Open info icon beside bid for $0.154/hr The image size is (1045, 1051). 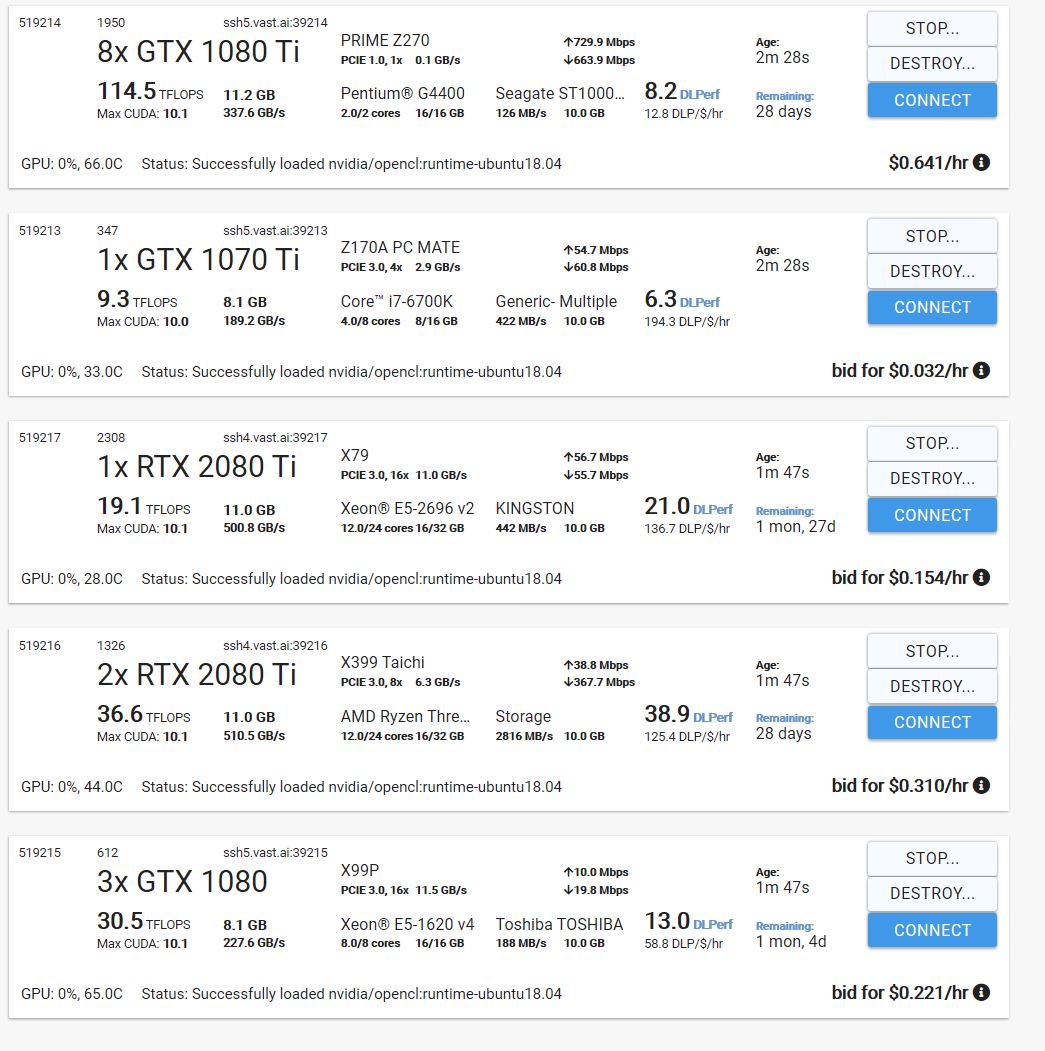[981, 577]
